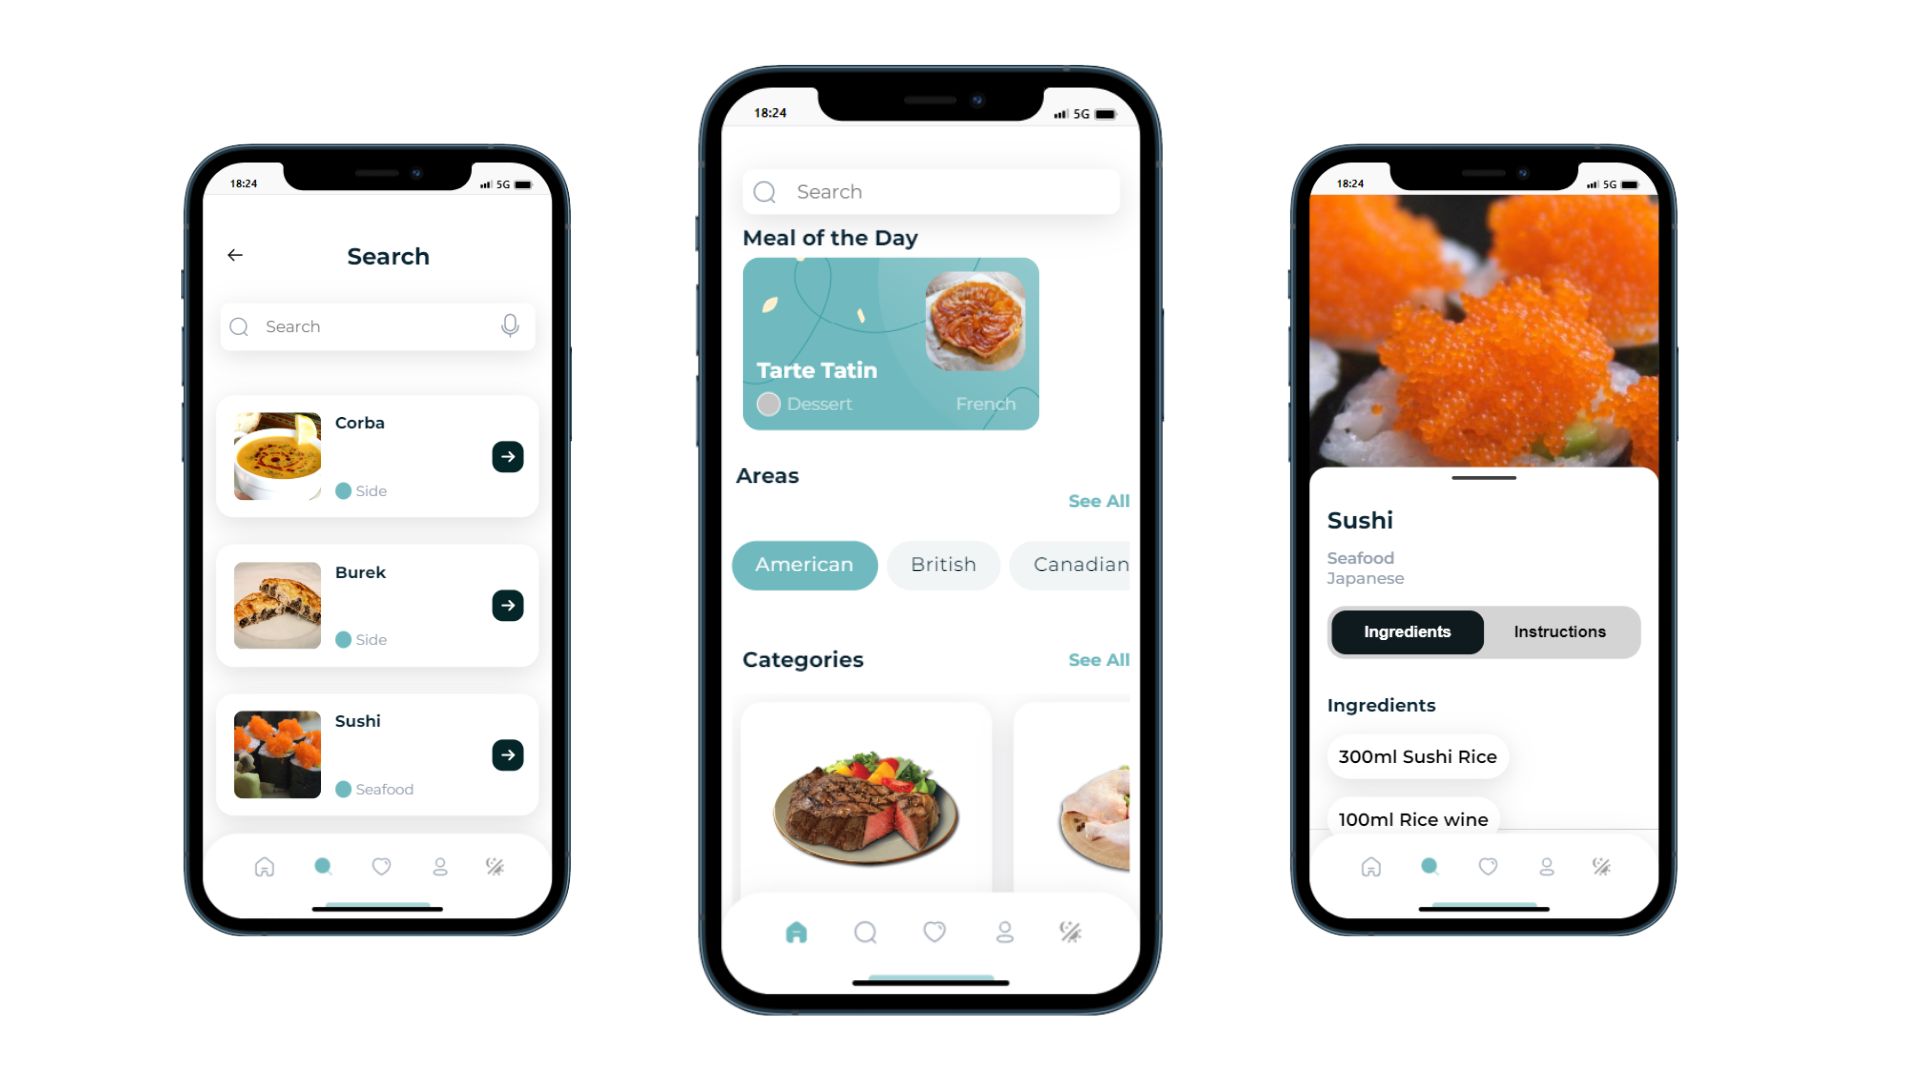Select British cuisine area filter
Viewport: 1920px width, 1080px height.
pyautogui.click(x=944, y=564)
